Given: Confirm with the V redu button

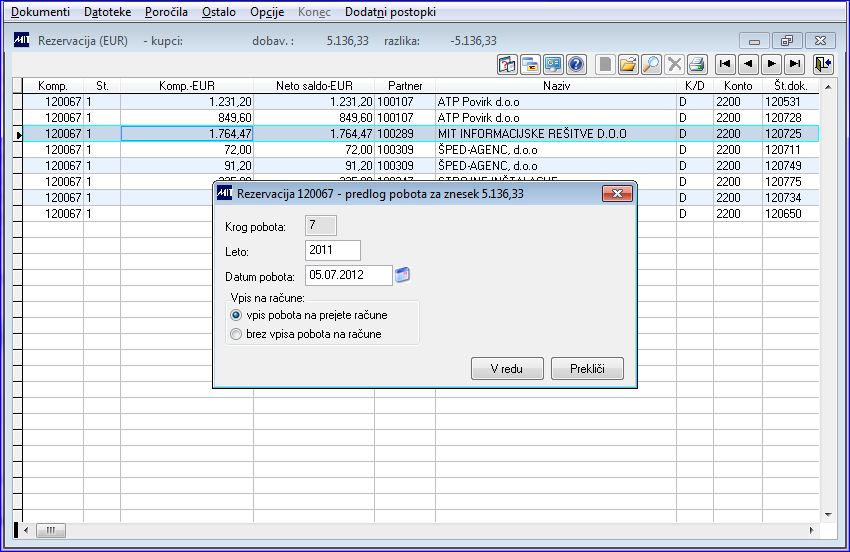Looking at the screenshot, I should tap(507, 369).
